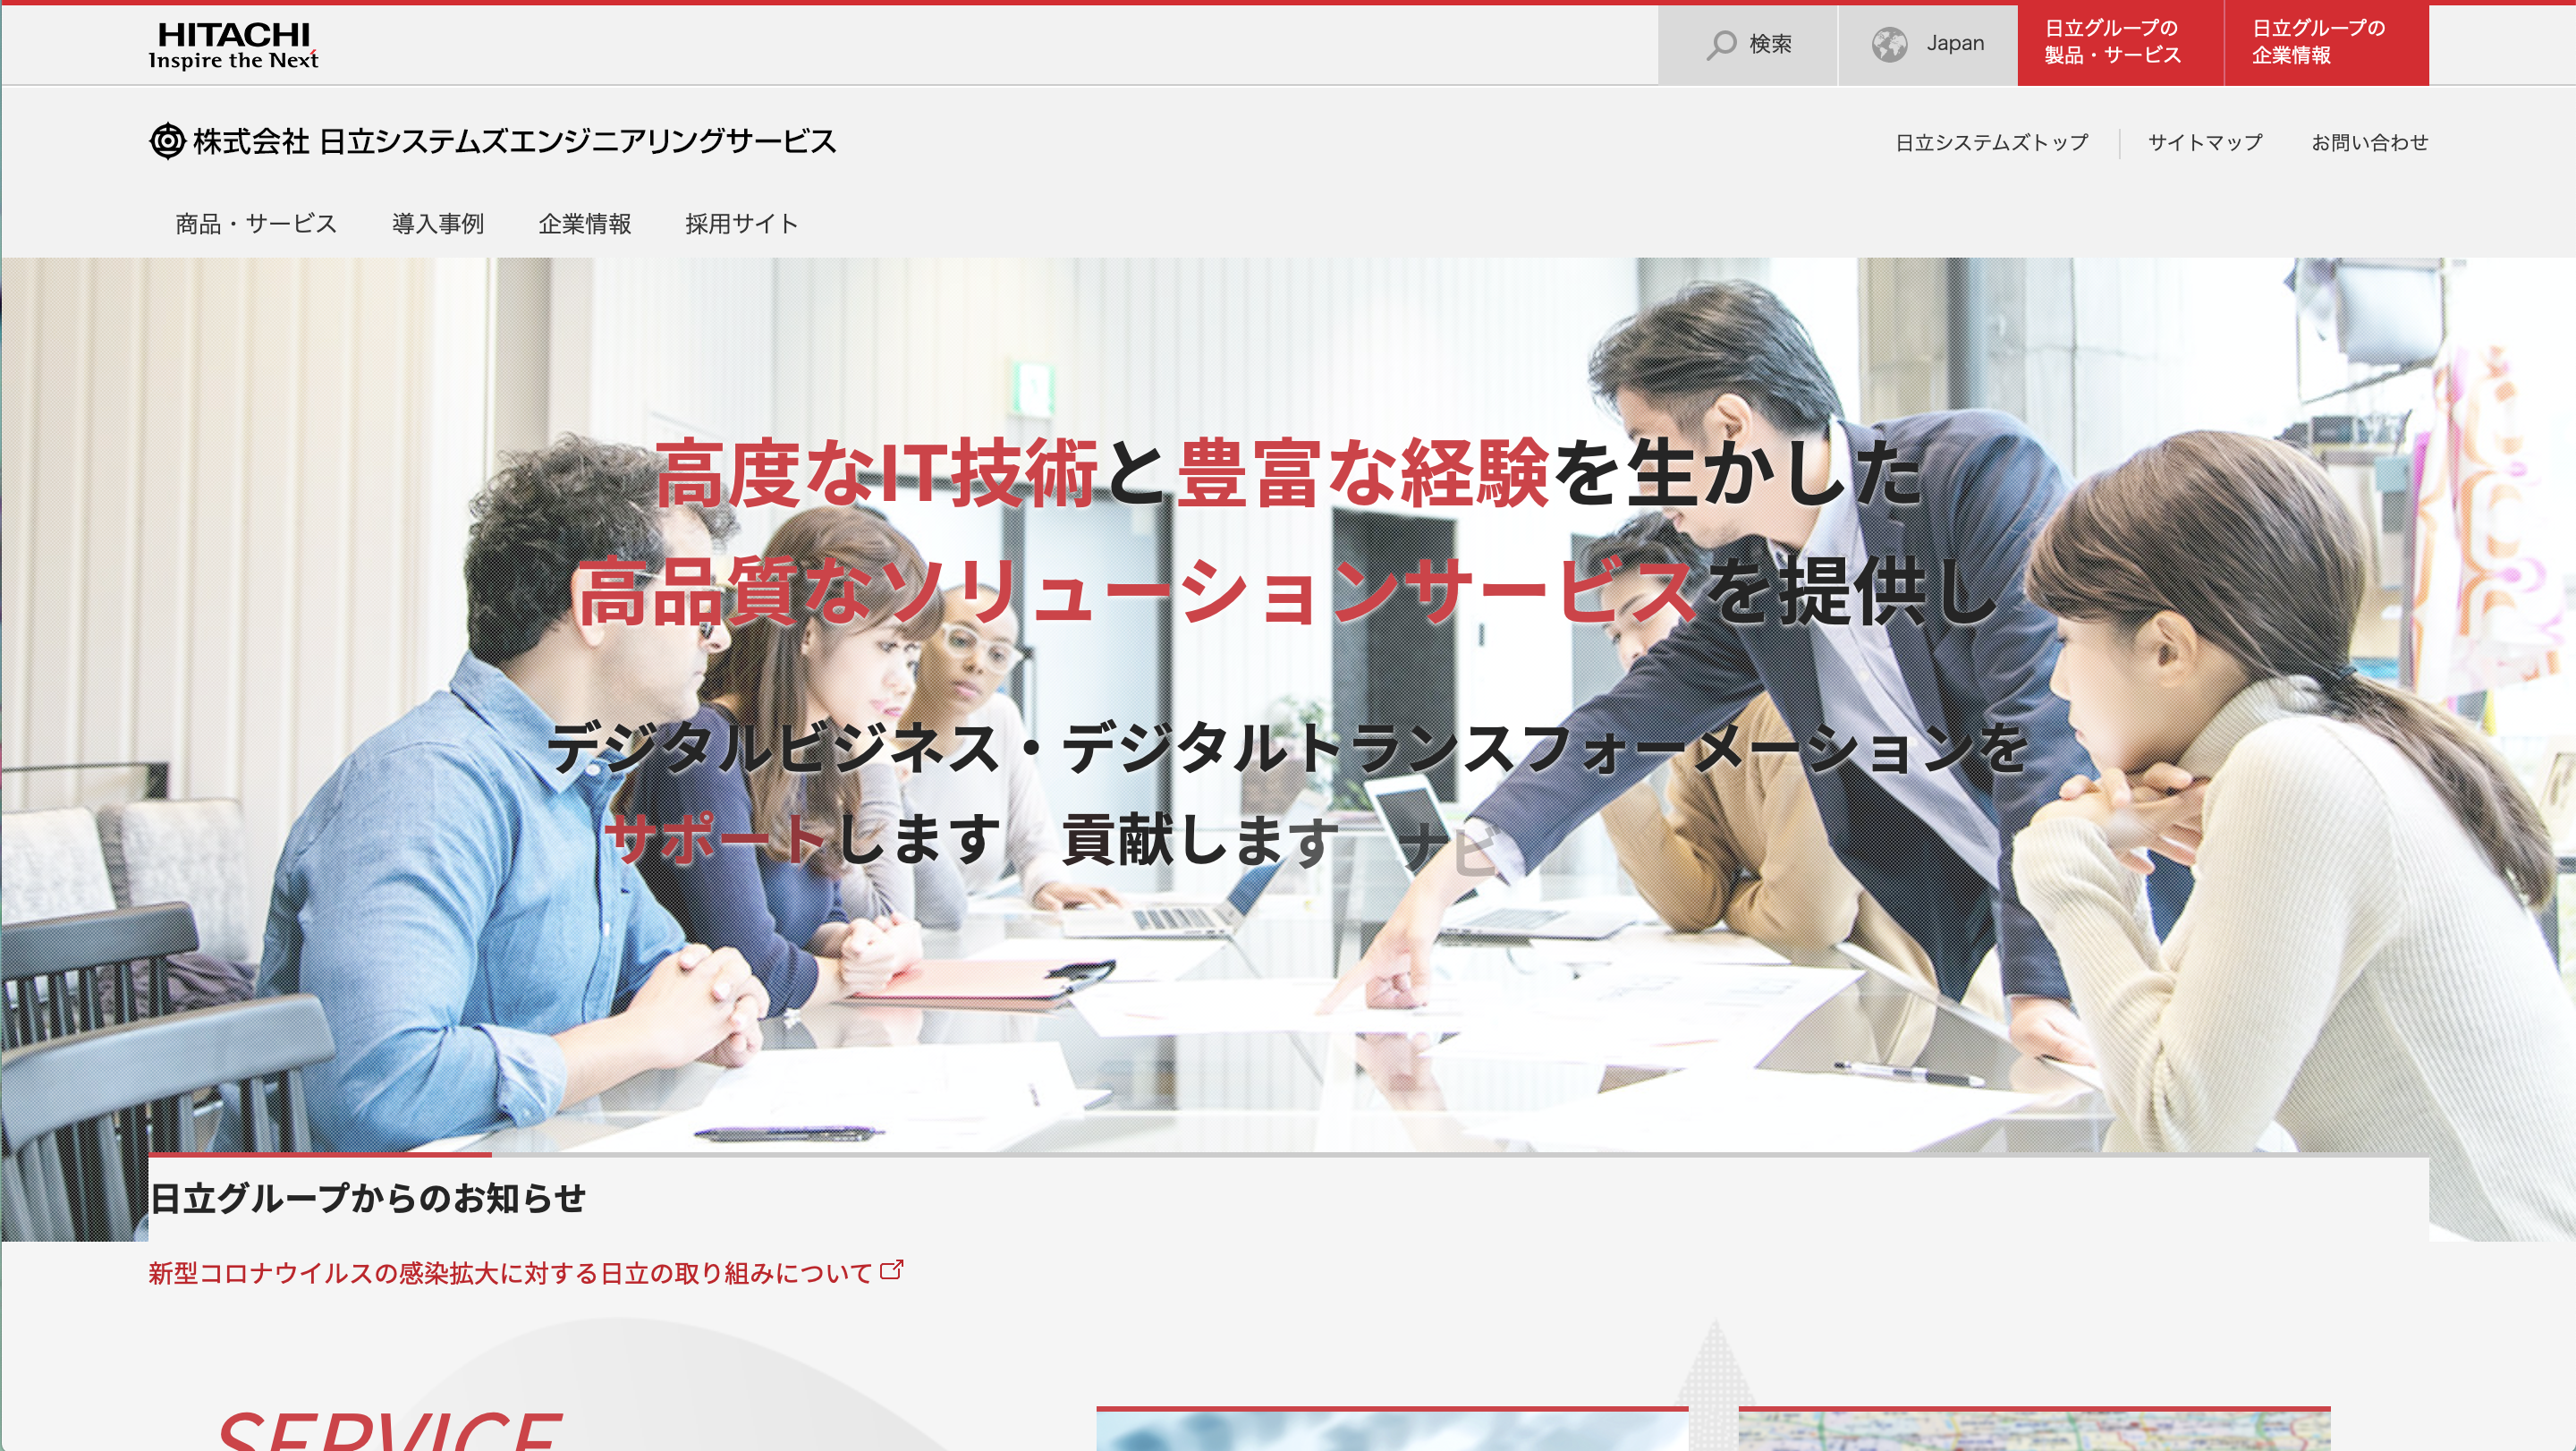Screen dimensions: 2576x1451
Task: Click hero text 高品質なソリューションサービスを提供し
Action: tap(1288, 592)
